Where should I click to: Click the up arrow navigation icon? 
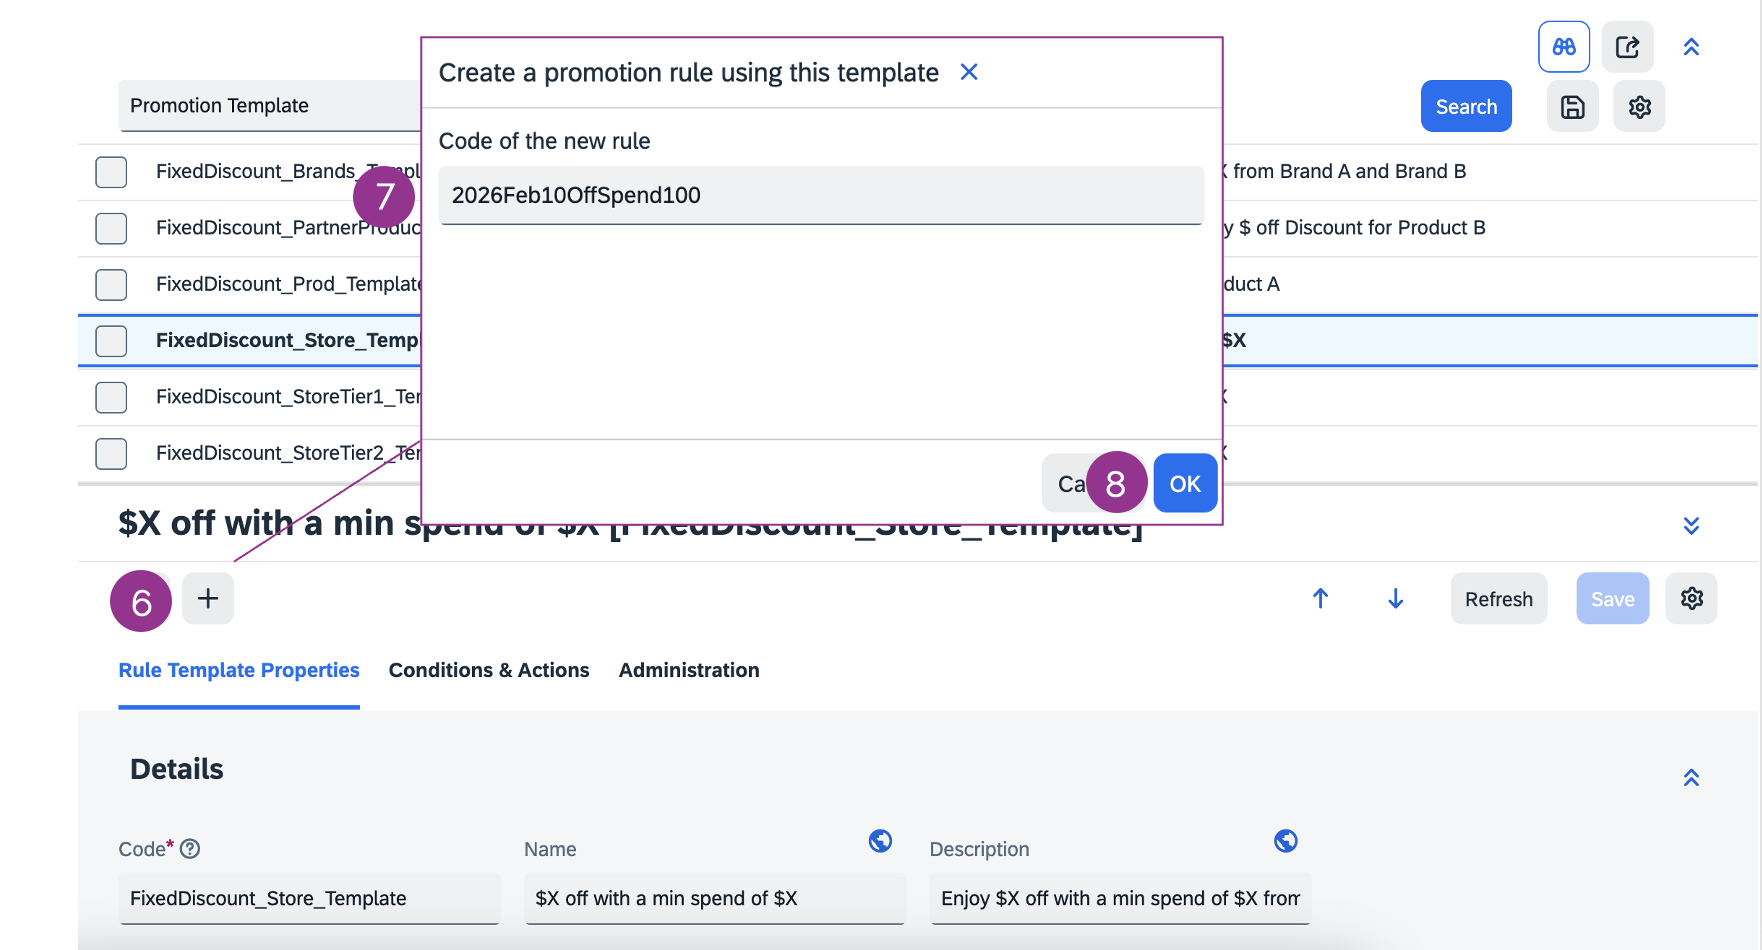(x=1320, y=598)
